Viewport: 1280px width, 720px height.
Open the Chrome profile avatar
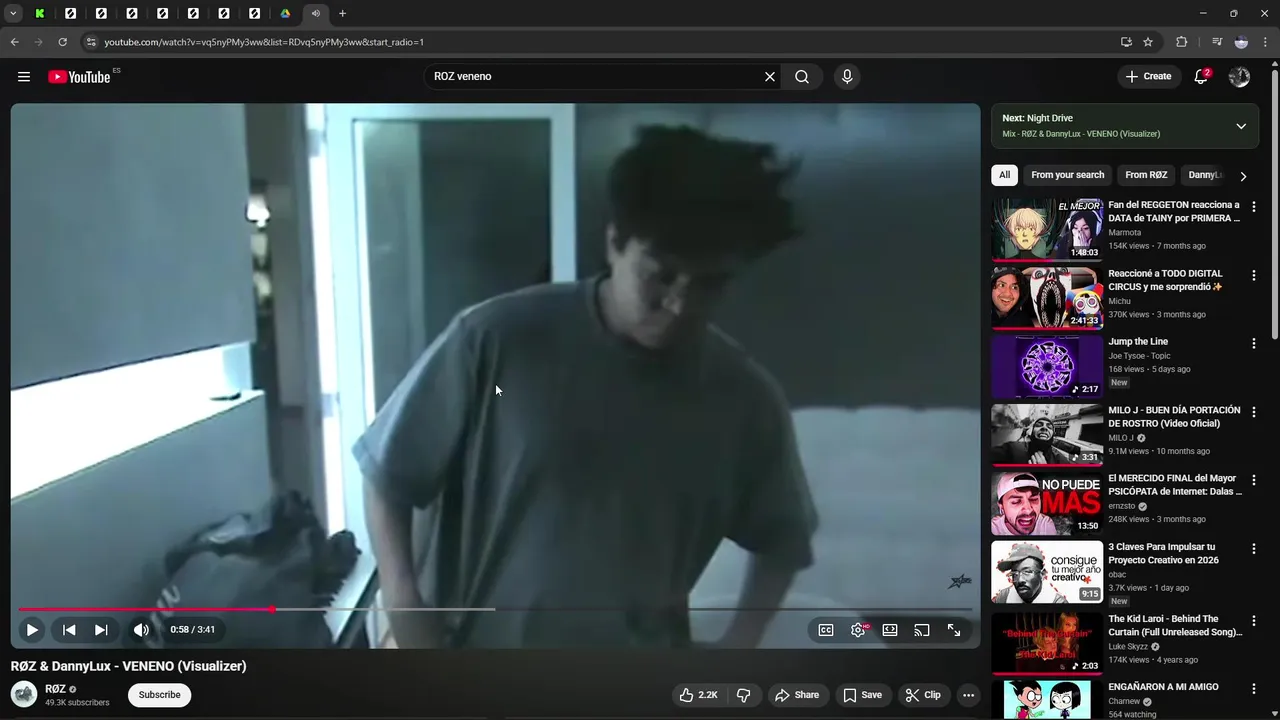click(1241, 42)
